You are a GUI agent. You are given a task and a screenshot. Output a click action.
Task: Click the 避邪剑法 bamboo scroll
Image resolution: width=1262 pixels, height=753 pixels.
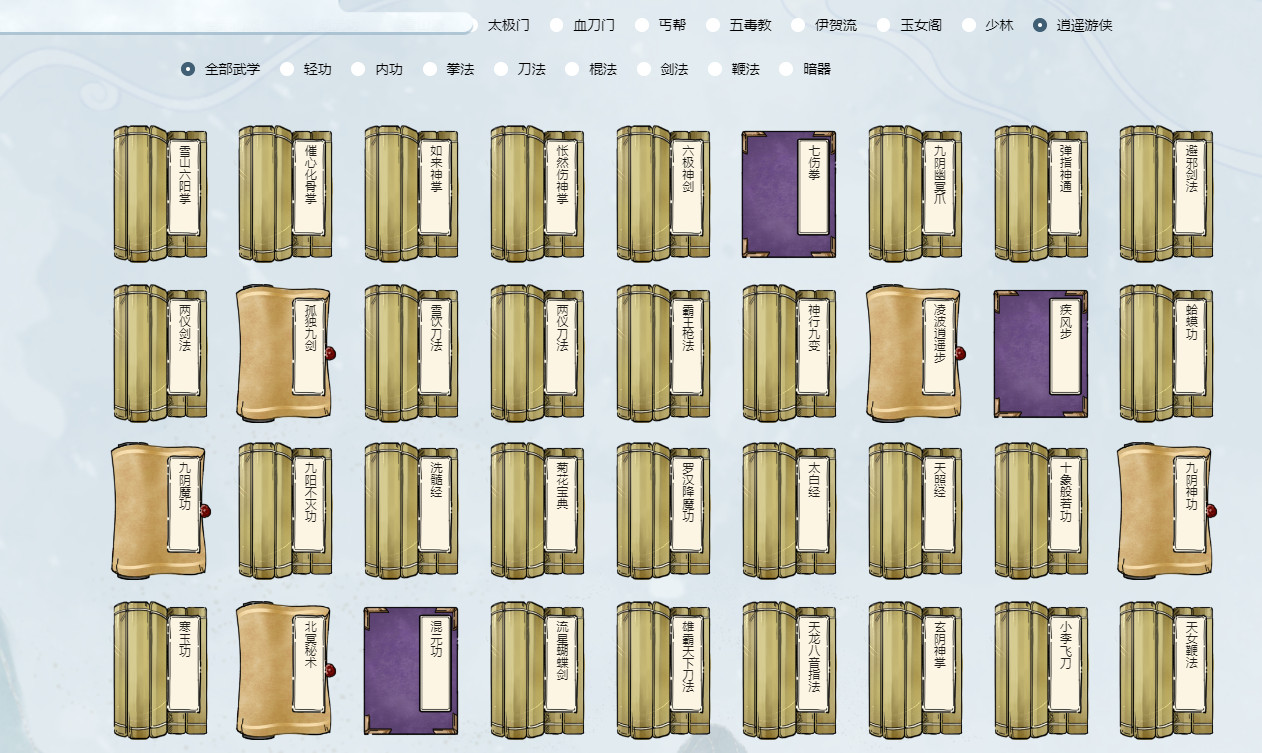tap(1166, 194)
